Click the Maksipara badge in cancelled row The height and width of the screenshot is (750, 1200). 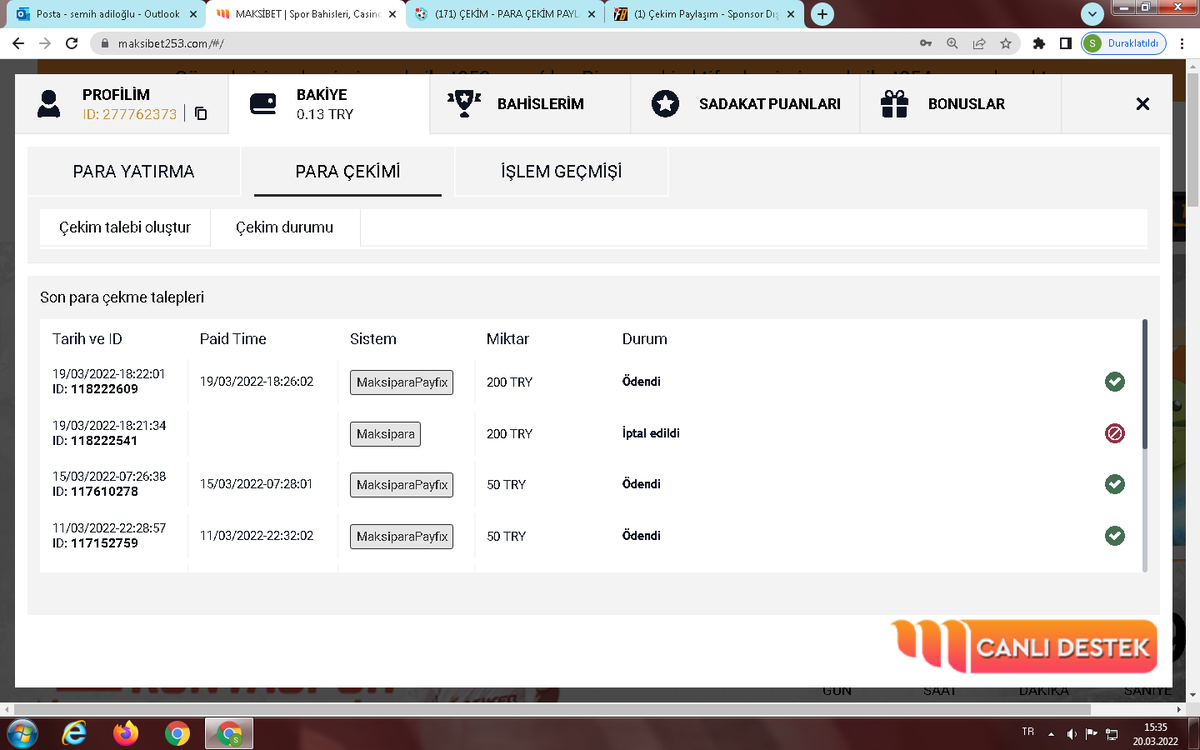[x=386, y=434]
